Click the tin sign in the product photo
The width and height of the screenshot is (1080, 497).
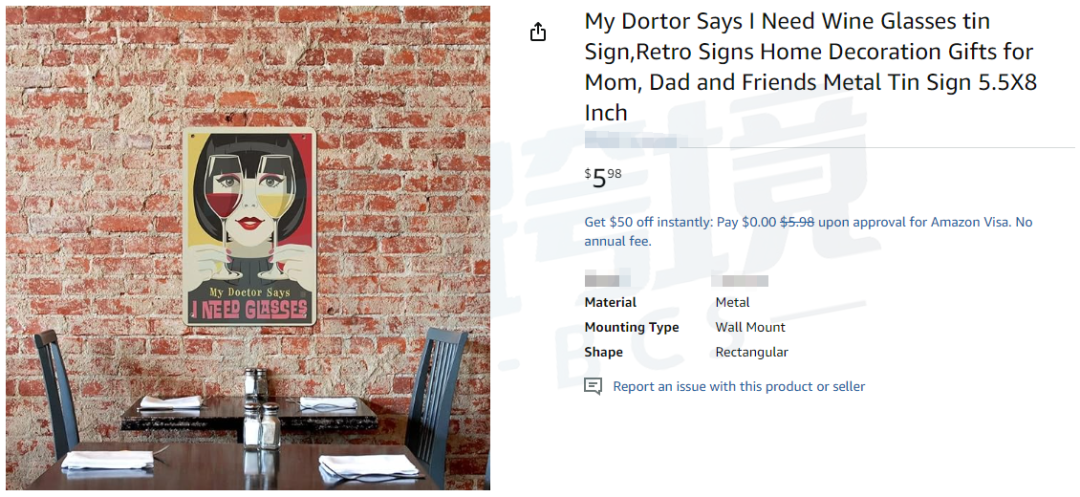pos(250,226)
